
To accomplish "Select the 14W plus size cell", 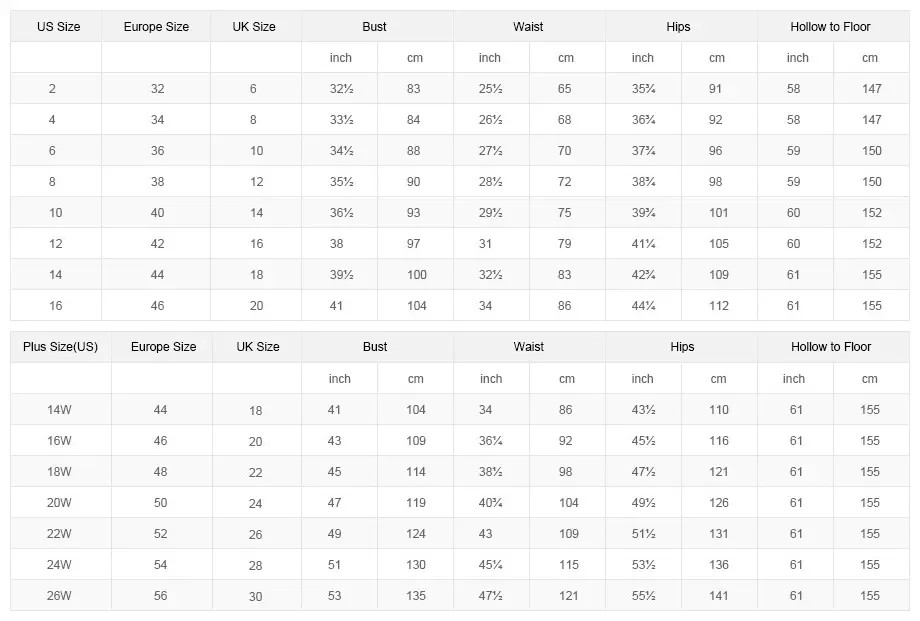I will click(59, 410).
